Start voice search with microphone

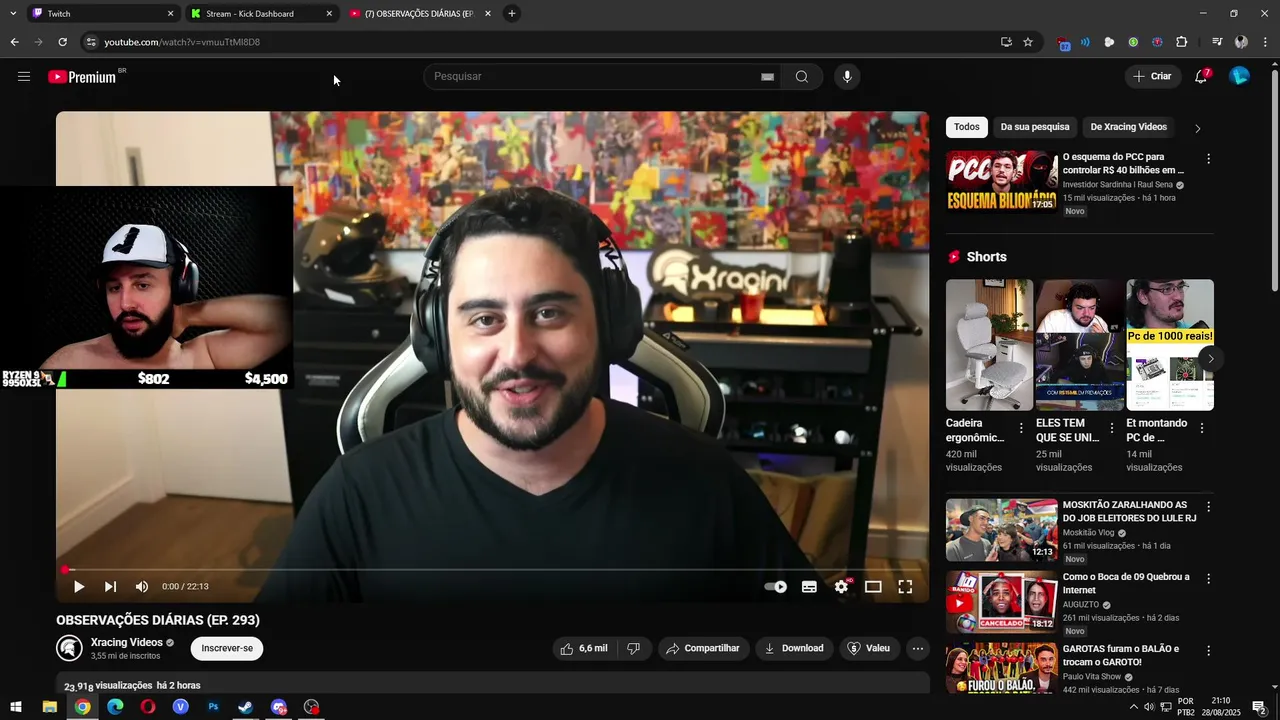click(x=847, y=77)
